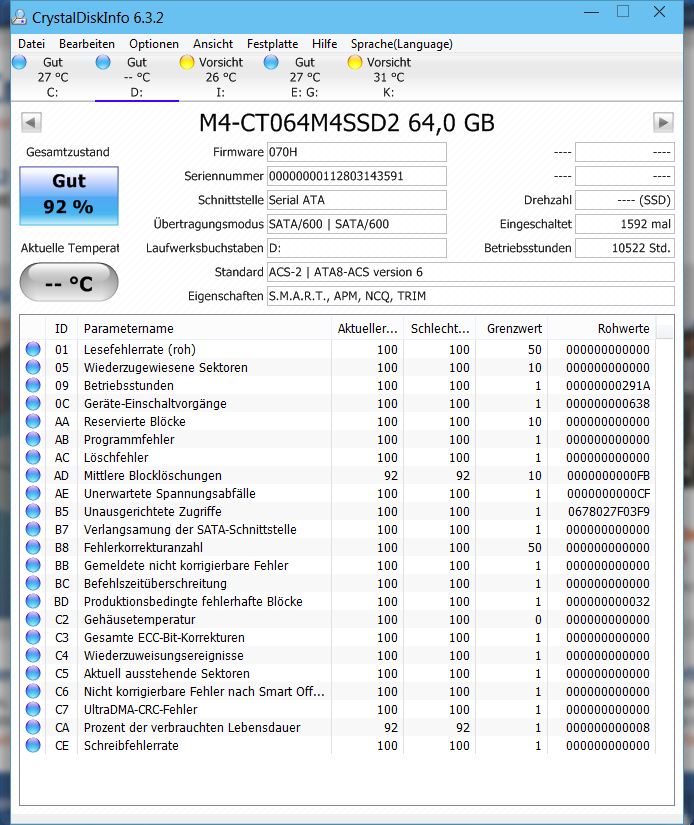694x825 pixels.
Task: Click status icon of Gesamte ECC-Bit-Korrekturen row
Action: pos(33,637)
